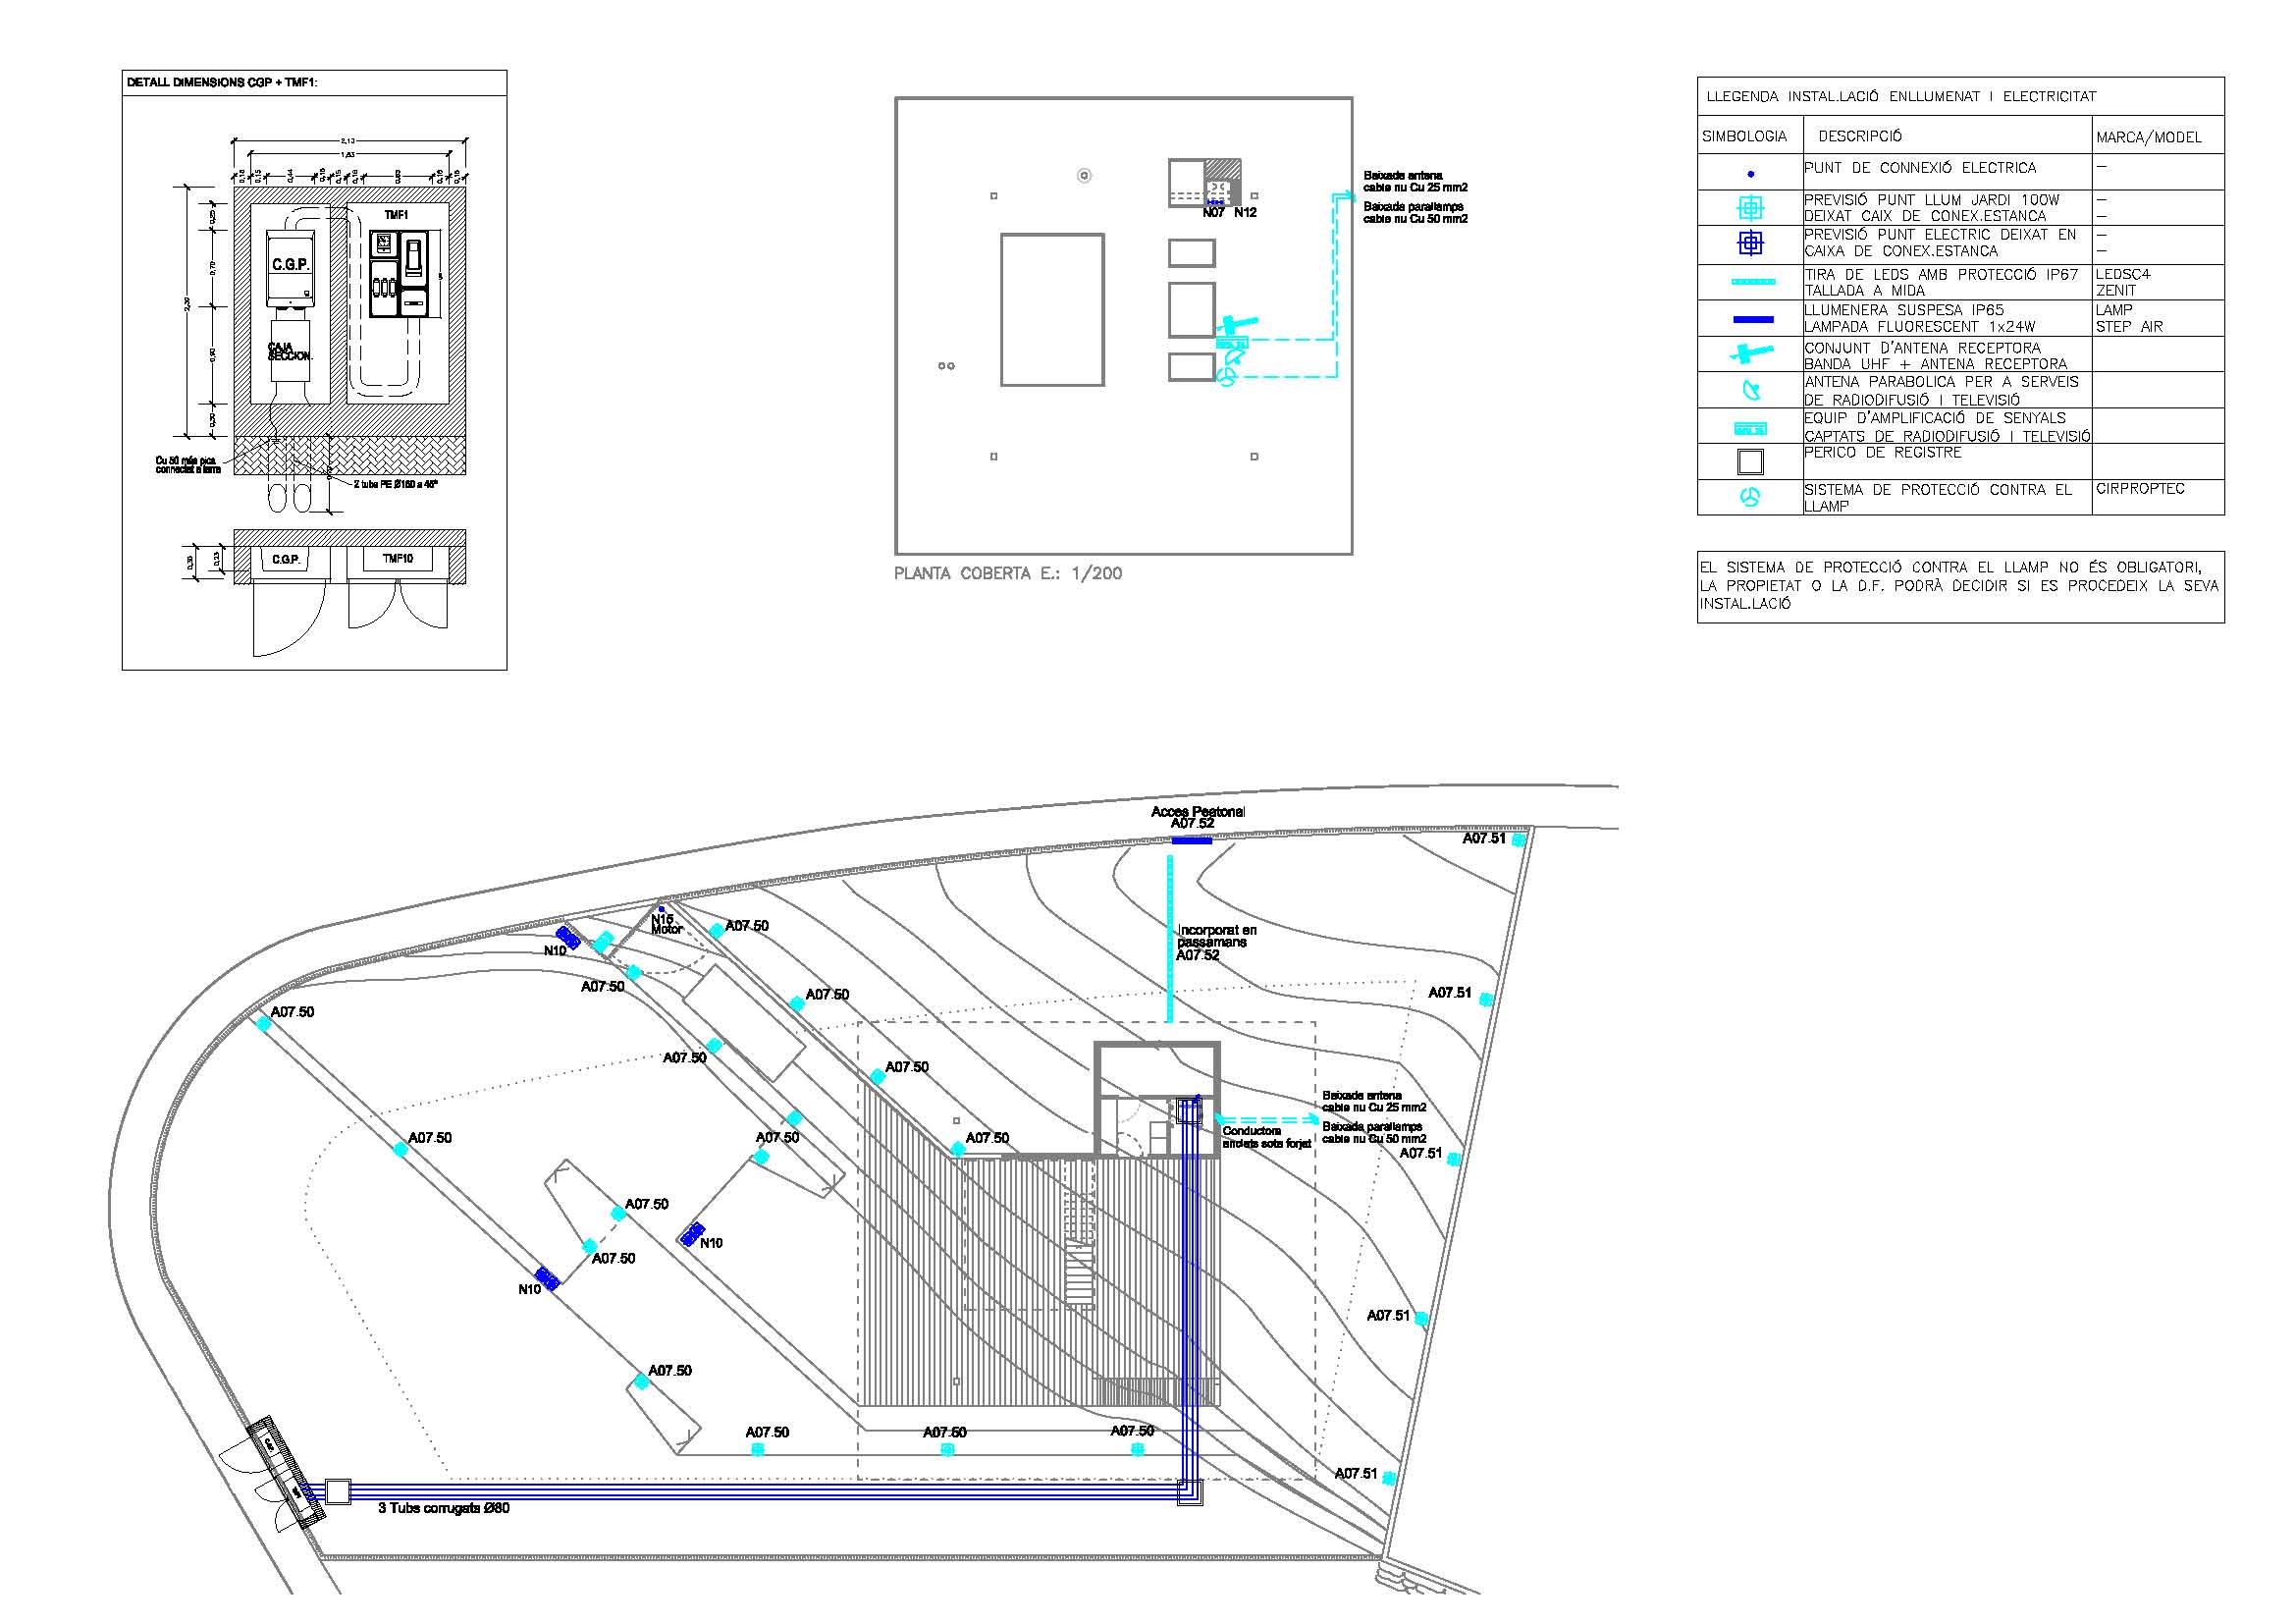Click the lightning protection symbol in legend
Image resolution: width=2296 pixels, height=1624 pixels.
tap(1749, 497)
